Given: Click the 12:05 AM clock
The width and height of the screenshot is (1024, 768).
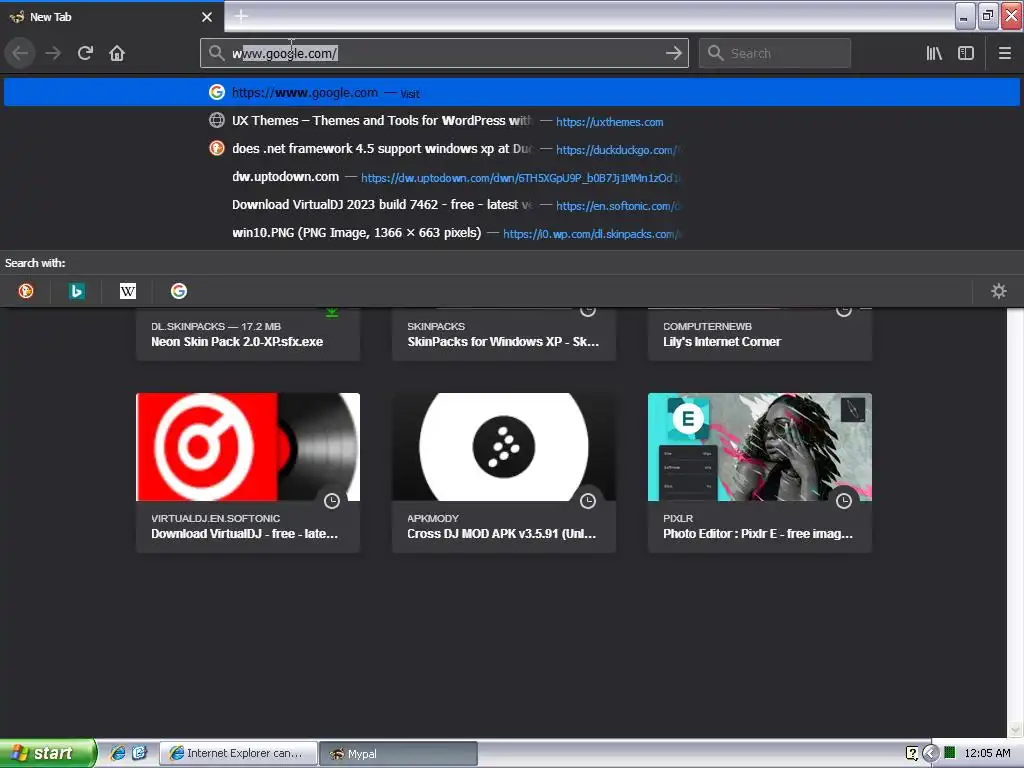Looking at the screenshot, I should pos(987,753).
